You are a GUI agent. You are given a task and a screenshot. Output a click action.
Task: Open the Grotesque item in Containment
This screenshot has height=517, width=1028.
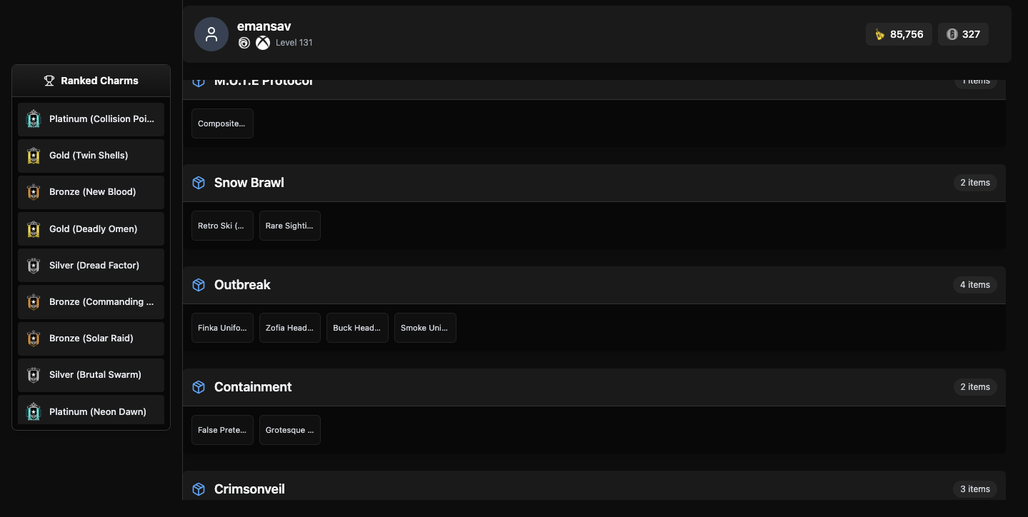pos(290,430)
